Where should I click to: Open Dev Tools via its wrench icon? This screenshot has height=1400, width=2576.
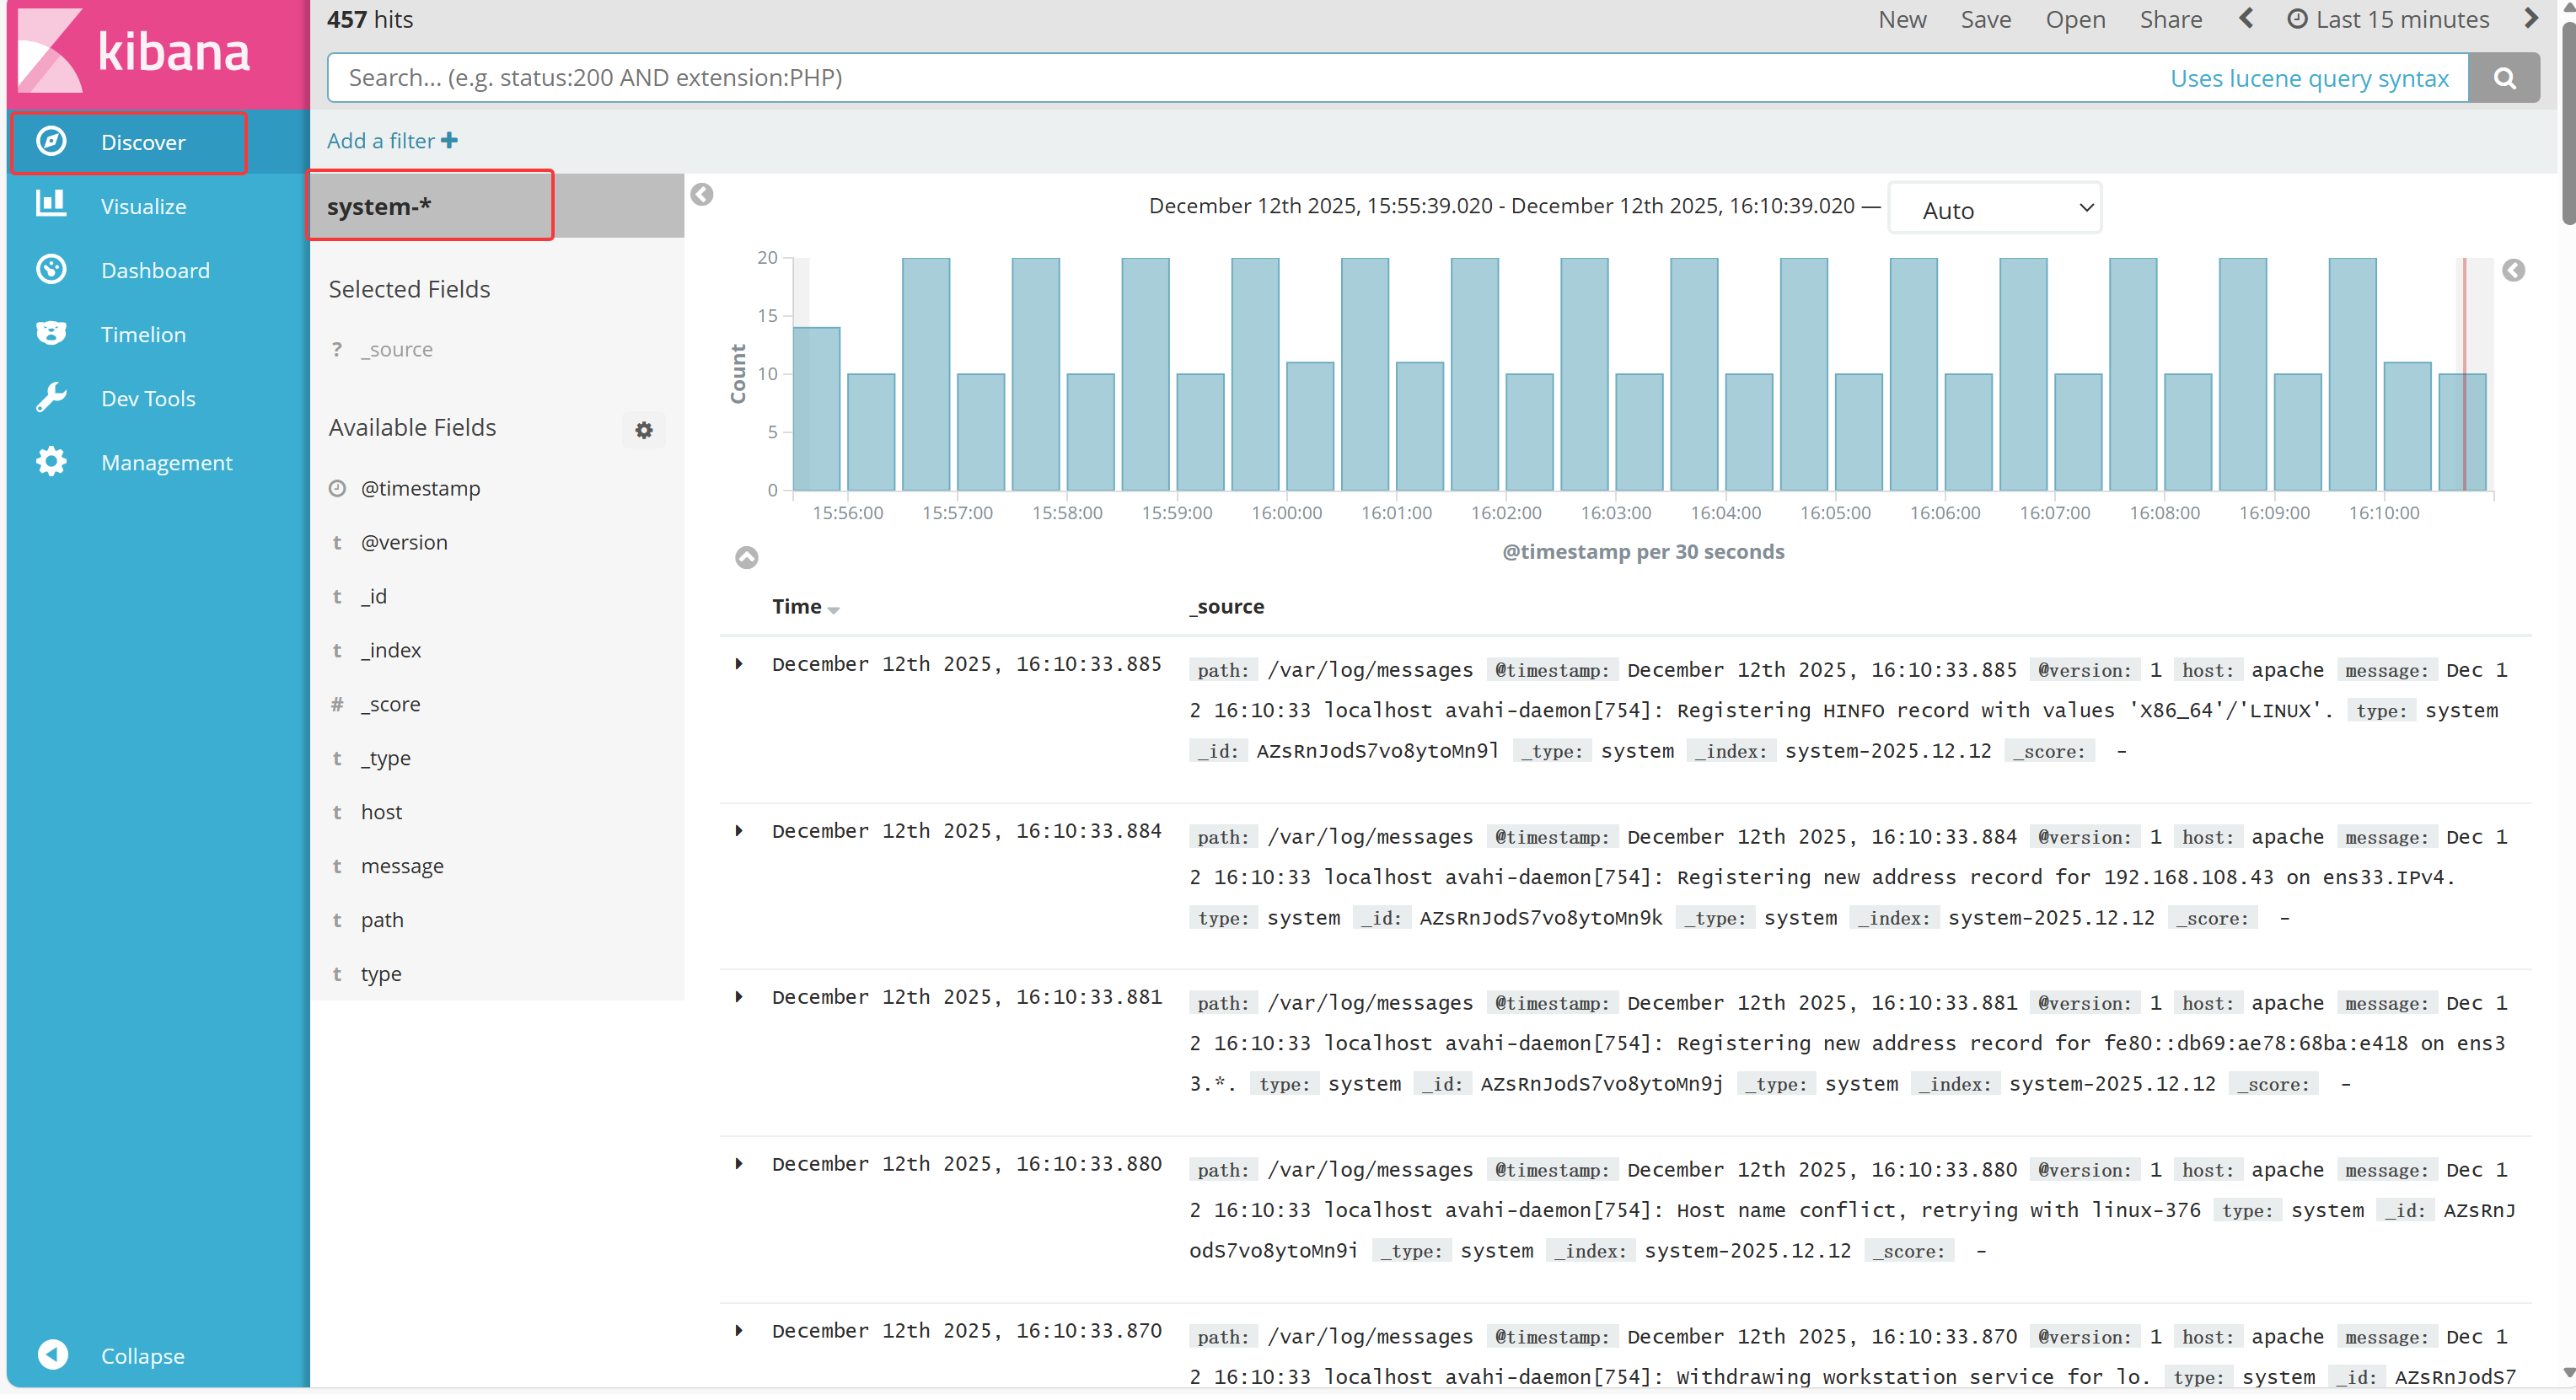click(51, 398)
